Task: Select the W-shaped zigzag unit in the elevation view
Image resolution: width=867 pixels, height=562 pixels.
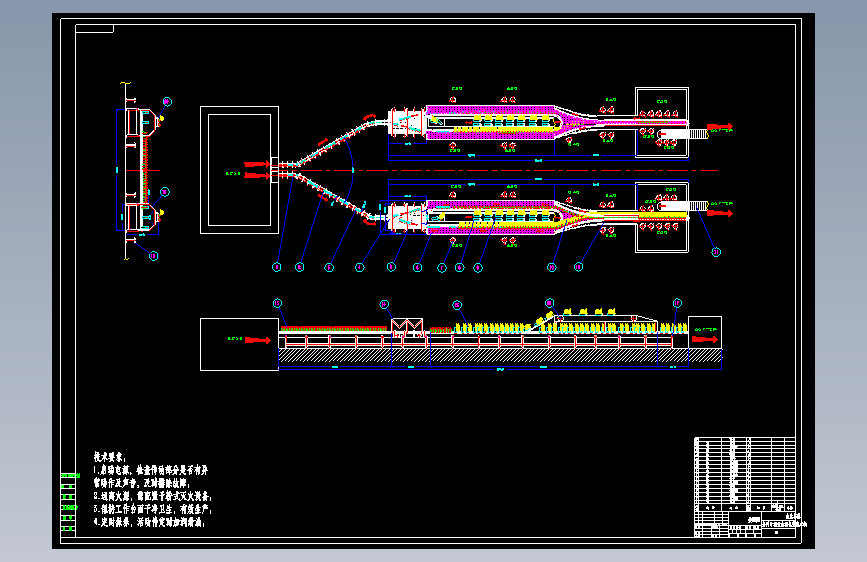Action: [407, 326]
